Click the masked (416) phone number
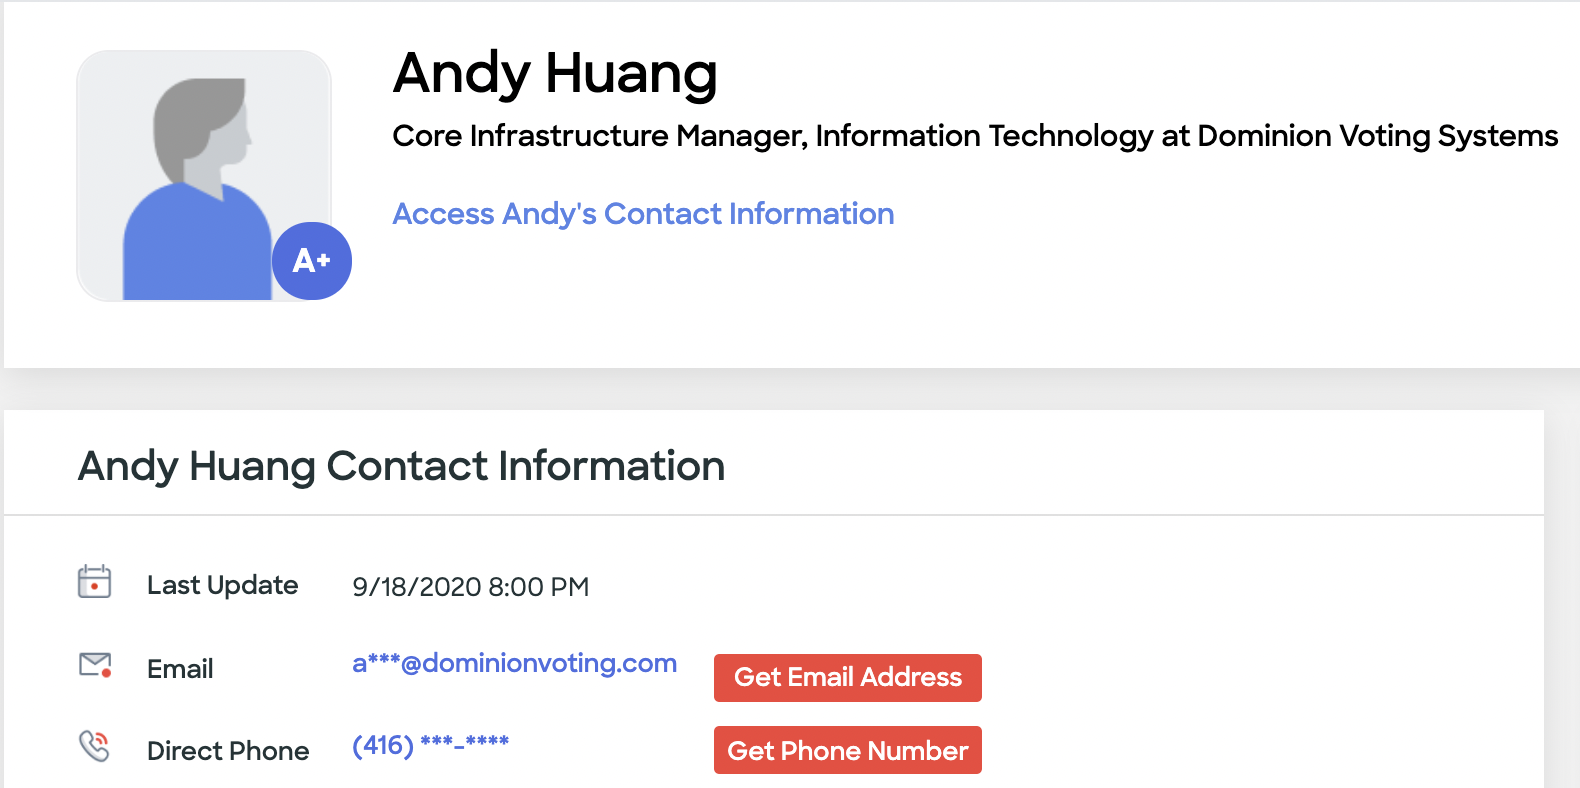1580x788 pixels. click(430, 745)
